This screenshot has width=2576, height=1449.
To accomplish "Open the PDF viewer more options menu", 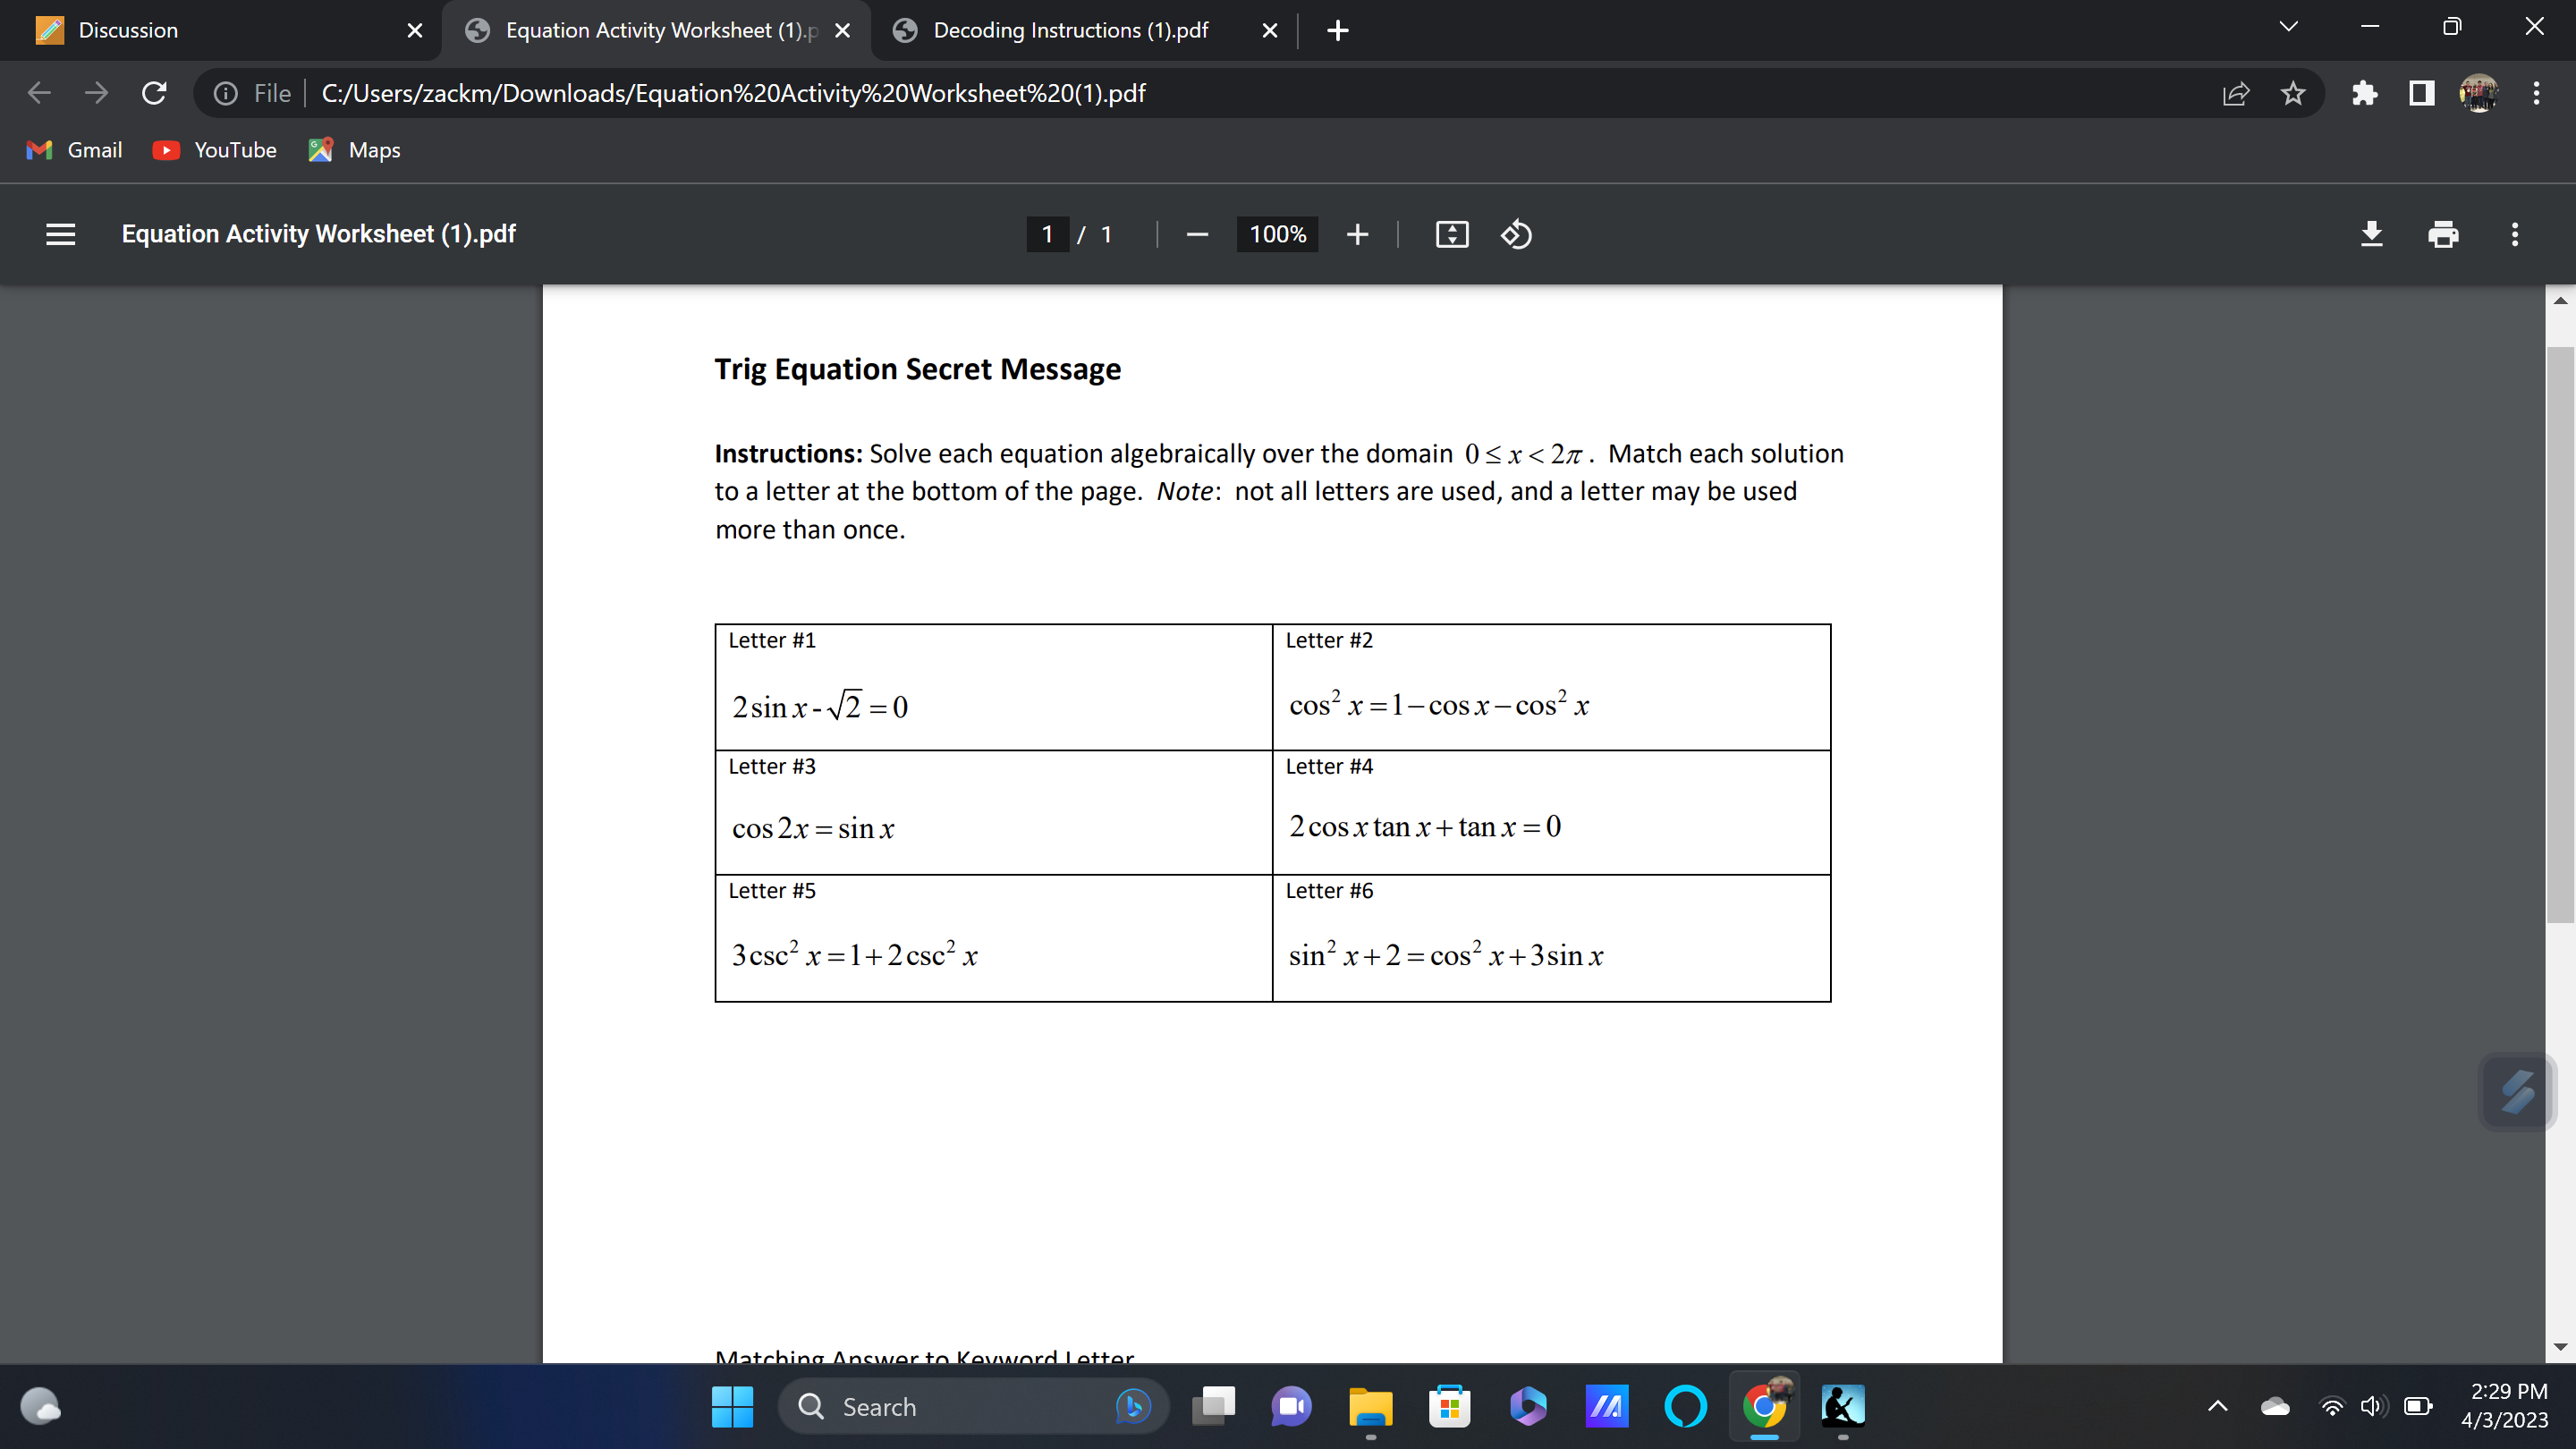I will (x=2514, y=234).
